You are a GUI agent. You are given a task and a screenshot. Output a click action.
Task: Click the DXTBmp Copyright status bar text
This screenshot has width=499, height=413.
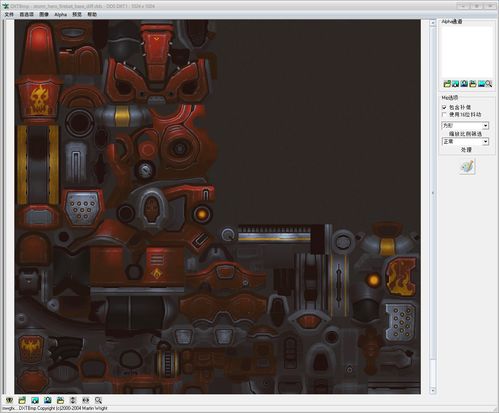pyautogui.click(x=63, y=408)
